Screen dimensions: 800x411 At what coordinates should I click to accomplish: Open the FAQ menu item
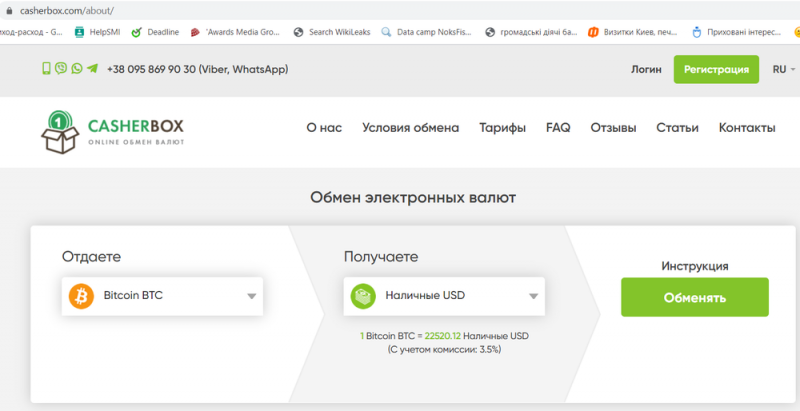coord(558,128)
